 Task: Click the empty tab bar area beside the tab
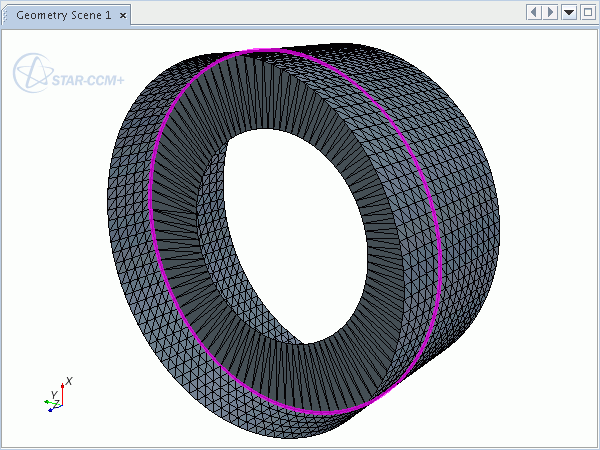[x=320, y=13]
